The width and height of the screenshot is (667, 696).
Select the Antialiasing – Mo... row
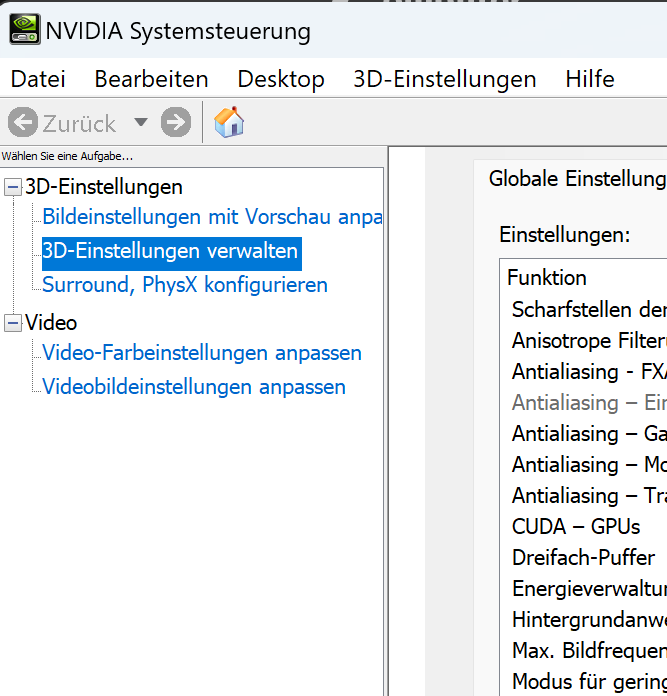tap(588, 465)
